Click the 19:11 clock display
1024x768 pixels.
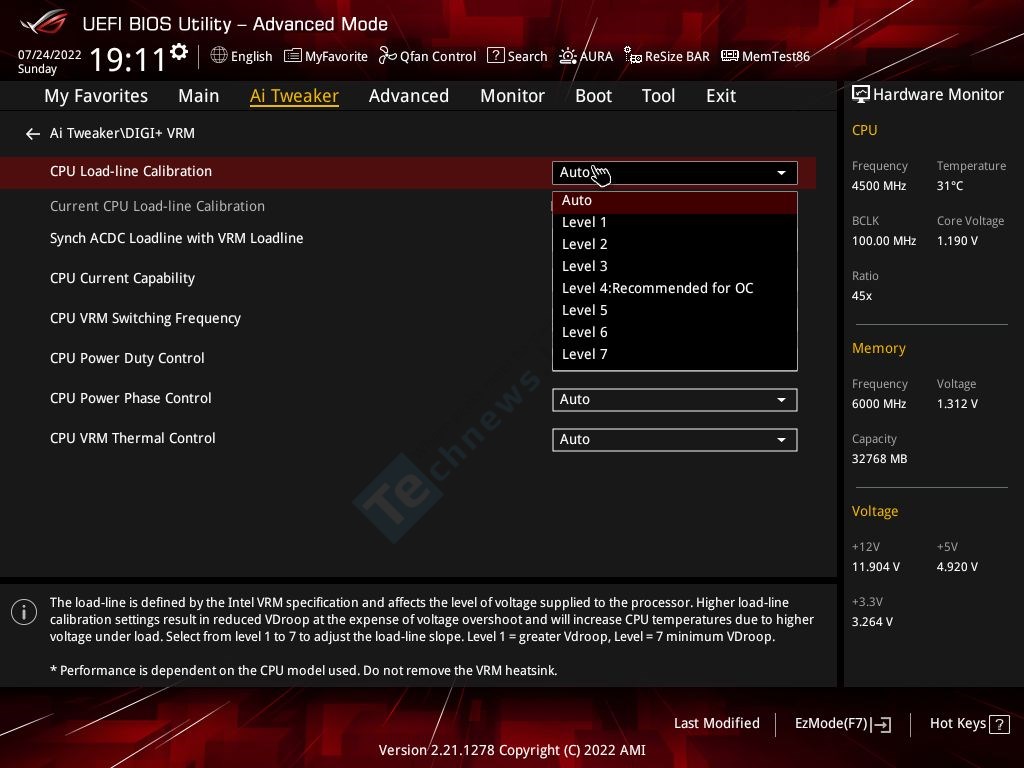tap(127, 59)
